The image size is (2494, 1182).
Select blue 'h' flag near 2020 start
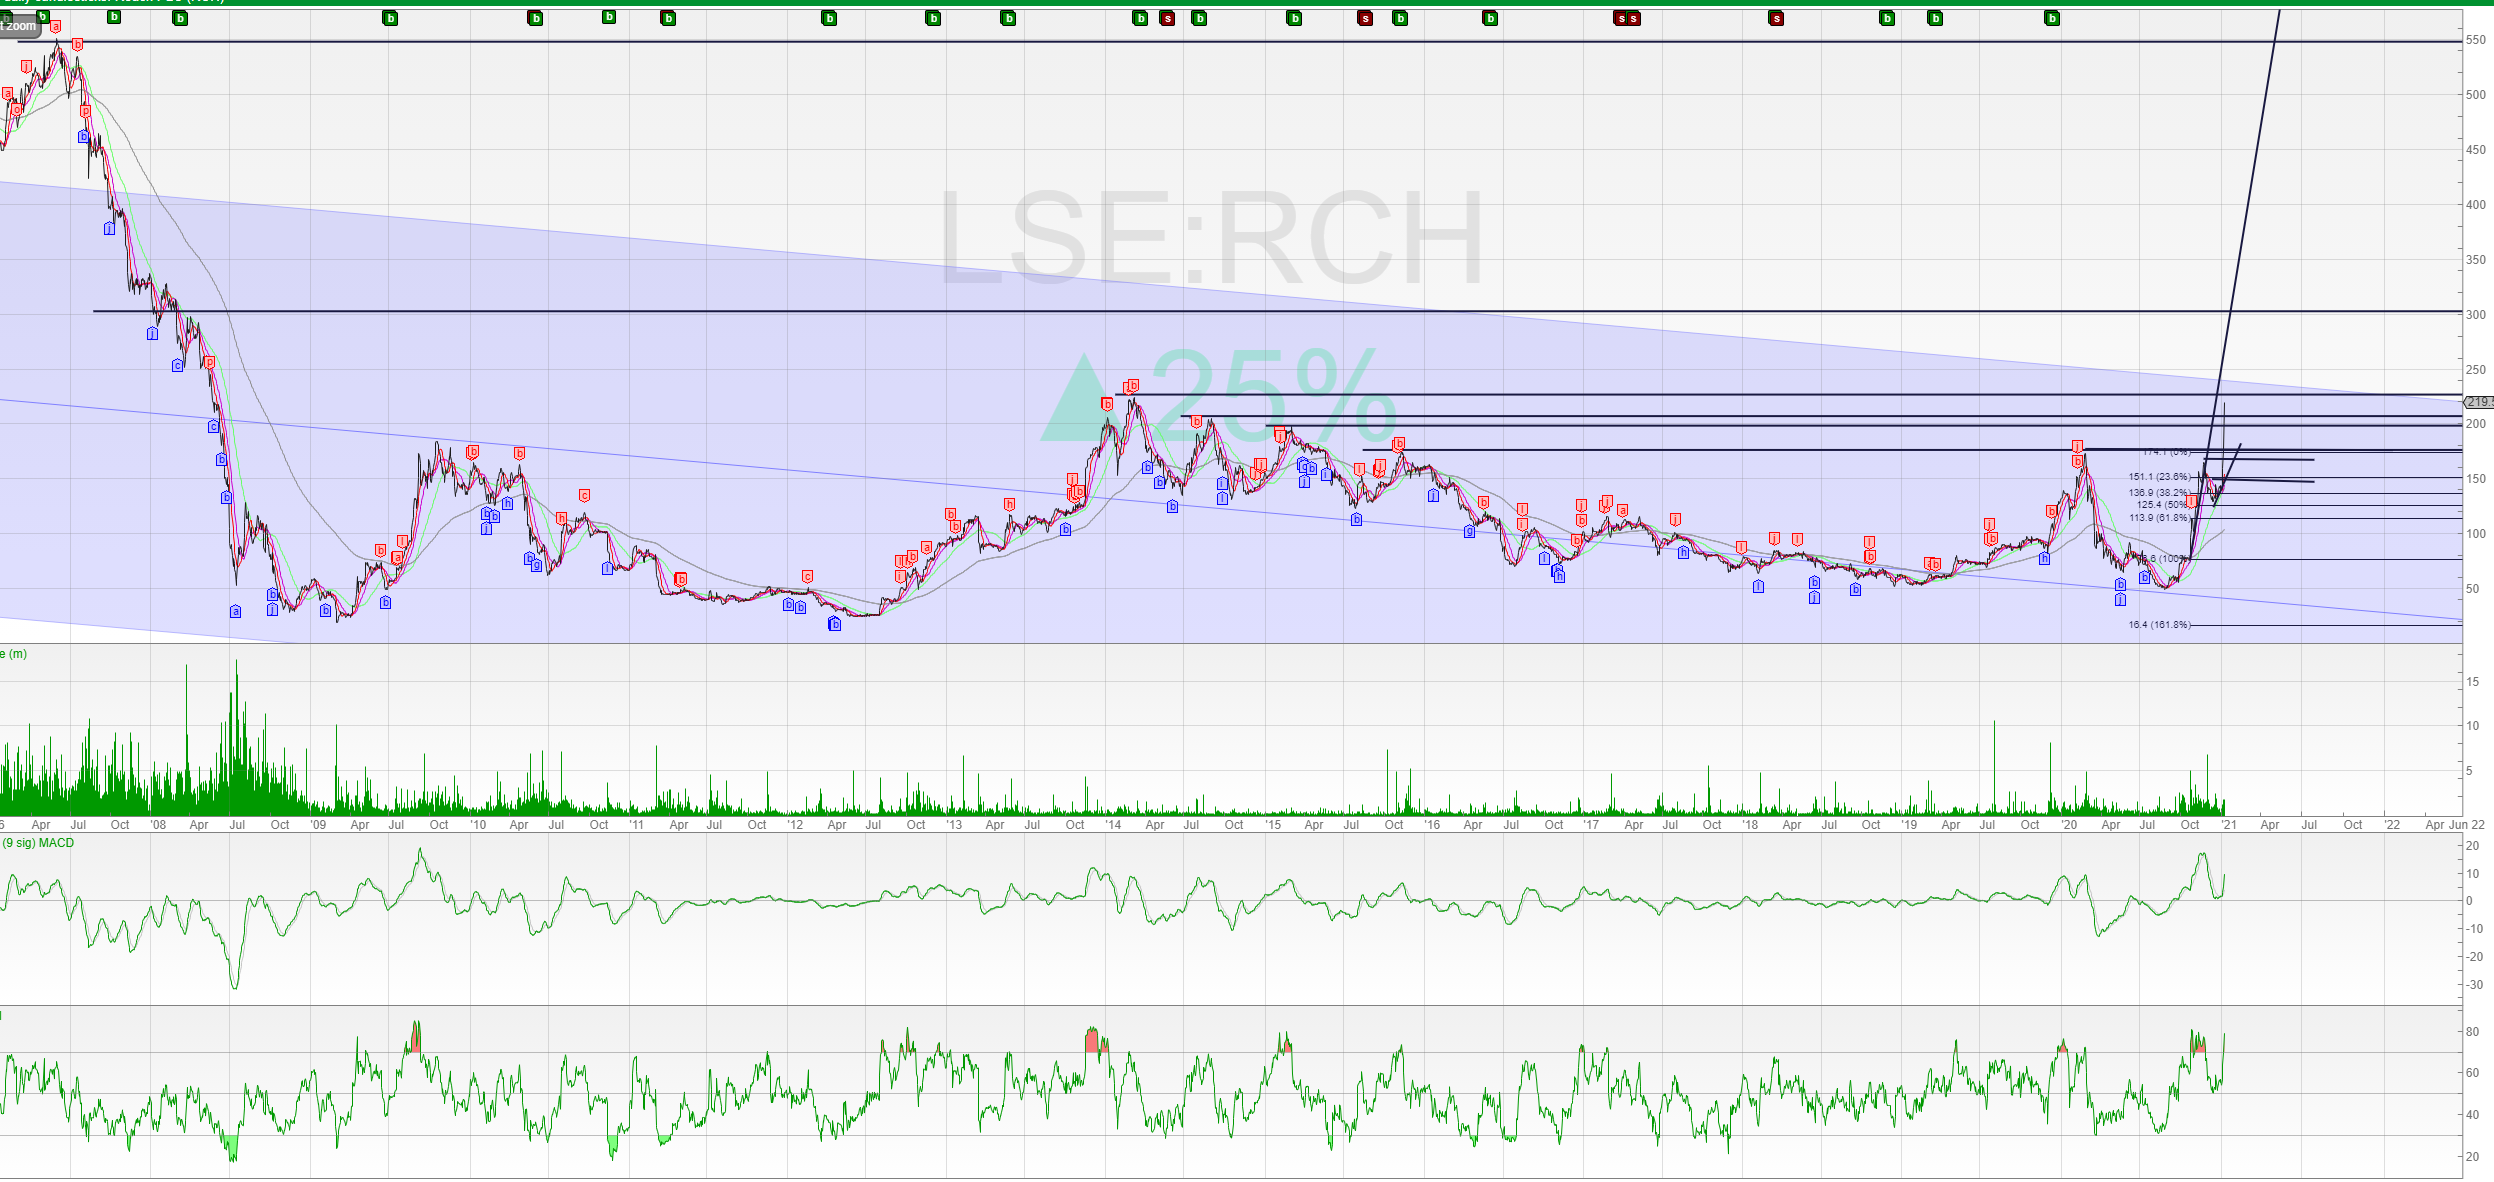coord(2044,559)
